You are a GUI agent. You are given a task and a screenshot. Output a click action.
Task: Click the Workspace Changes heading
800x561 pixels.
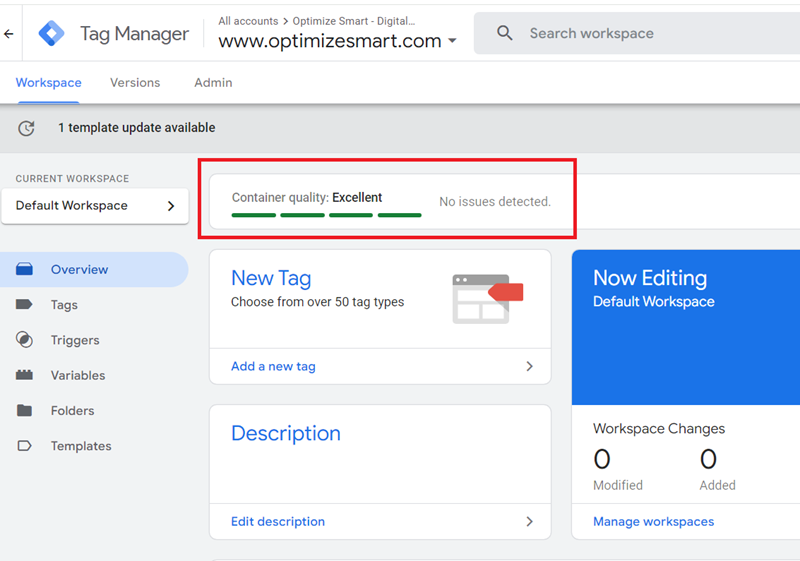pos(659,428)
